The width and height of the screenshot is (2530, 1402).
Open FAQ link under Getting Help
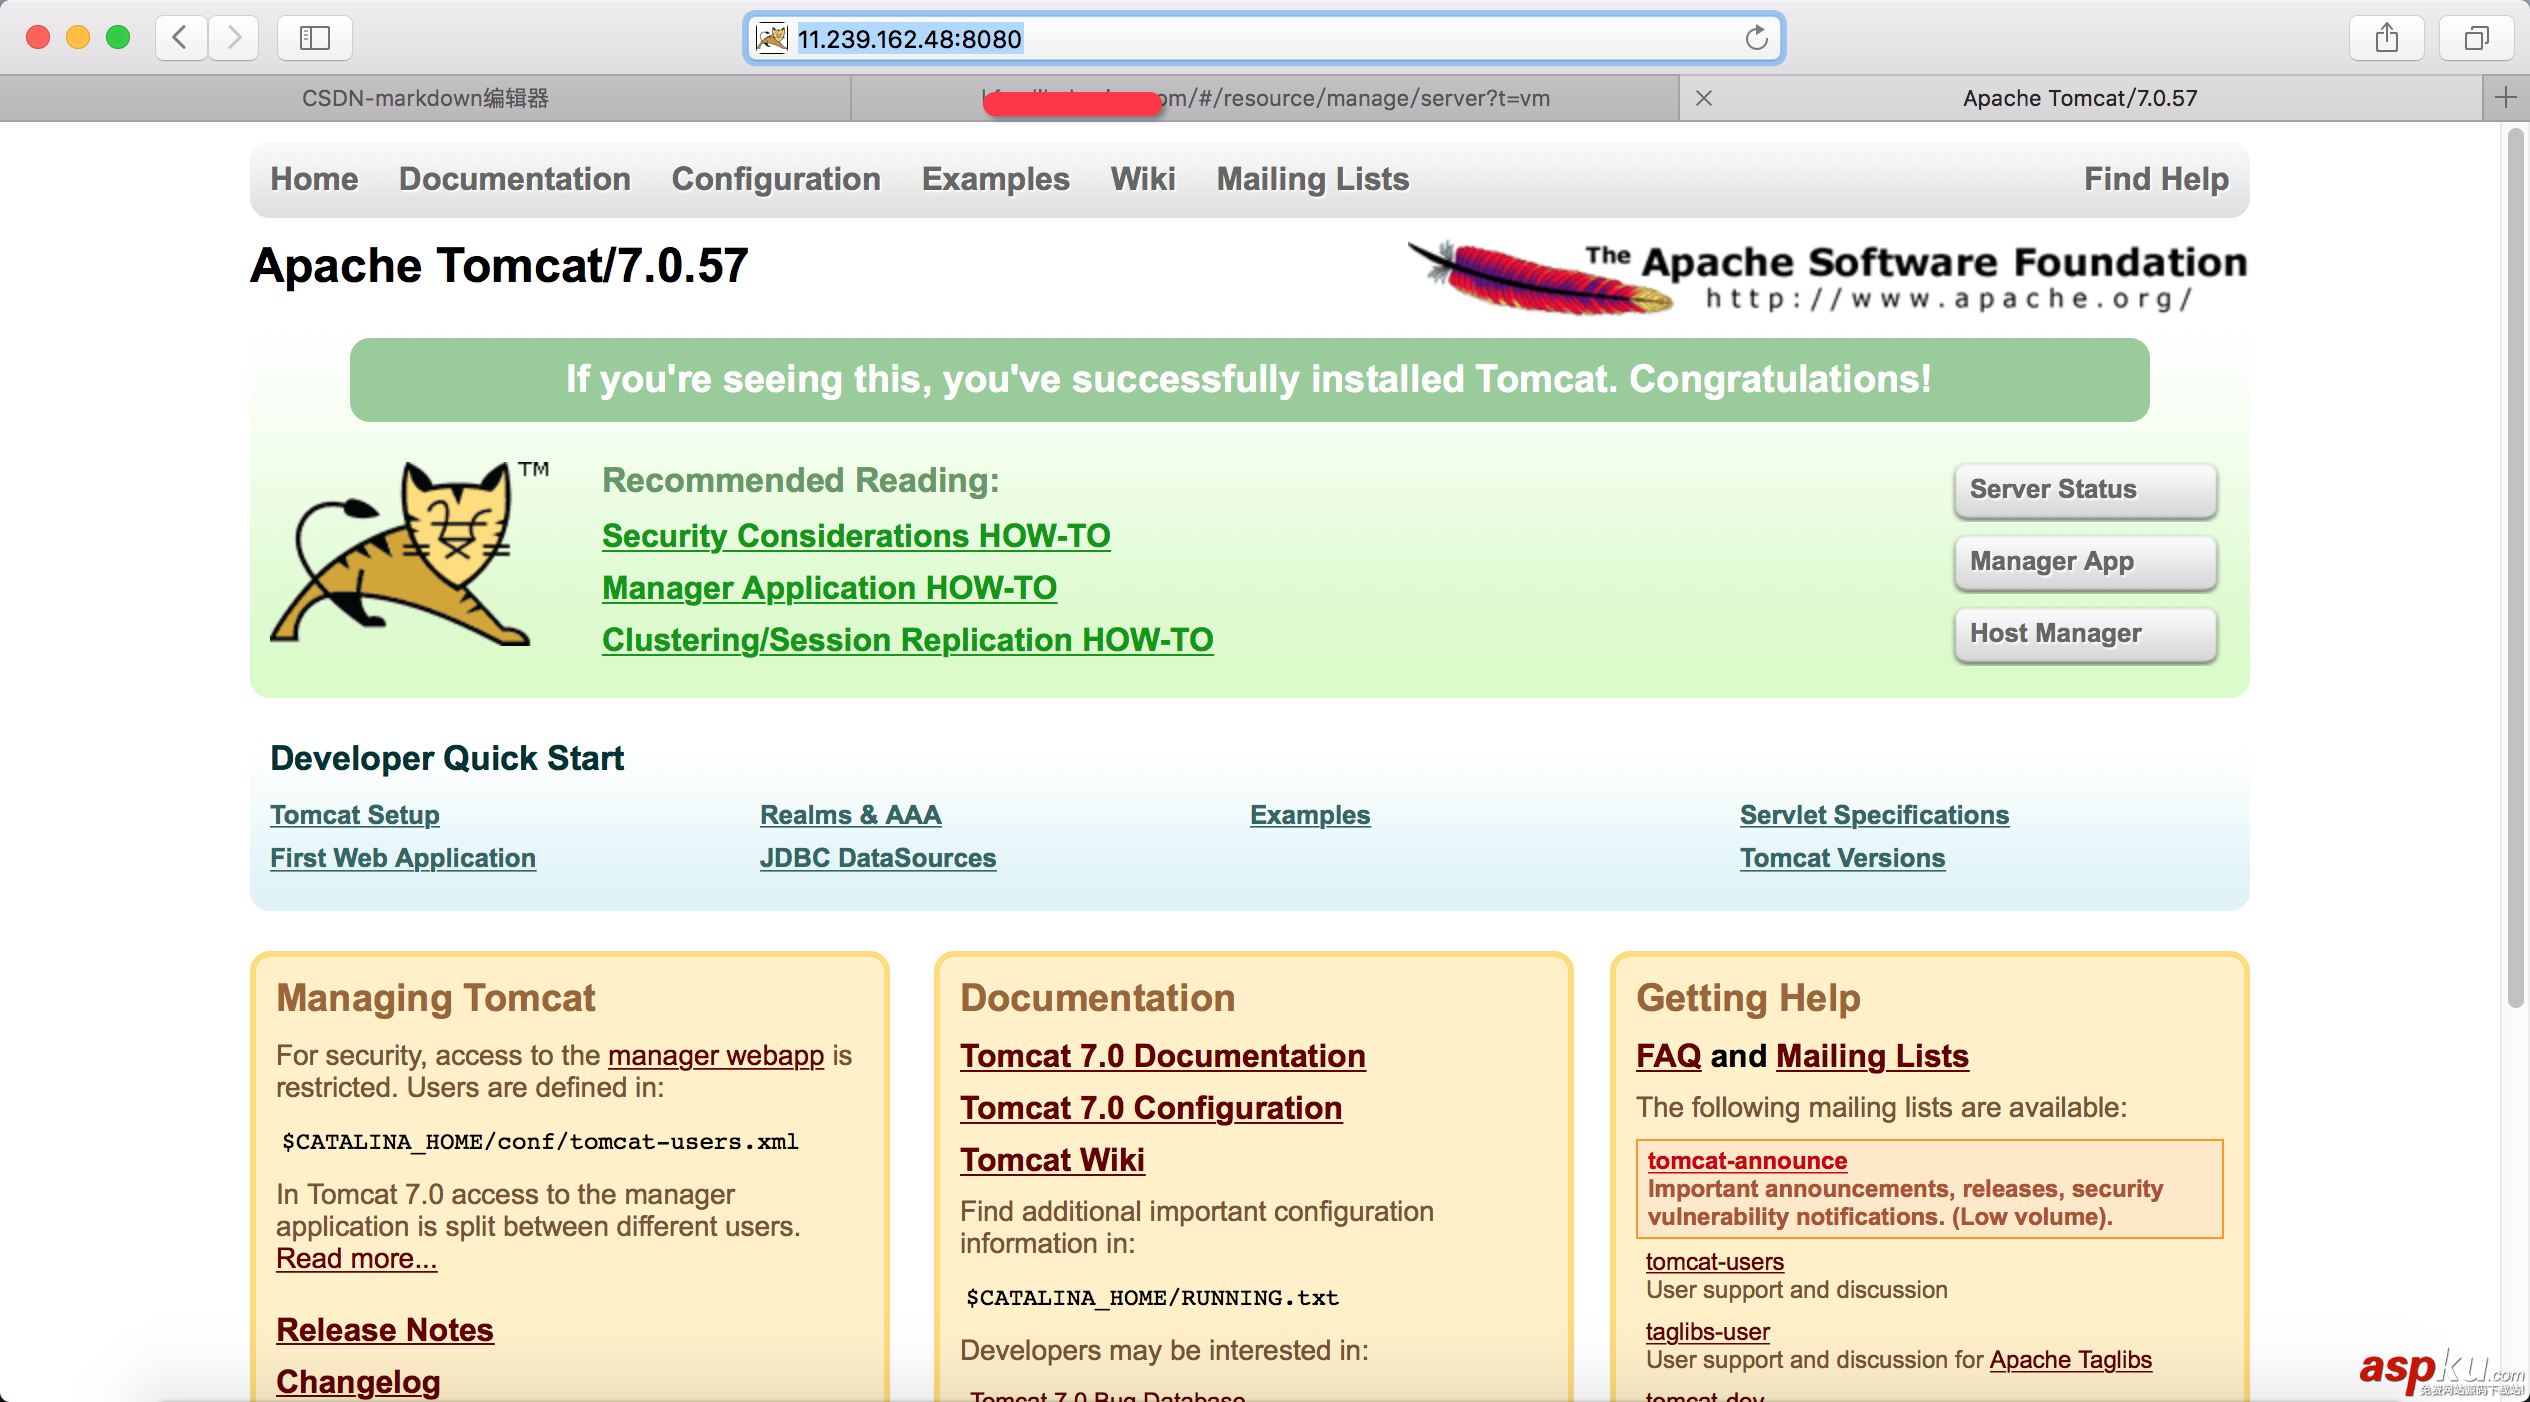point(1668,1056)
